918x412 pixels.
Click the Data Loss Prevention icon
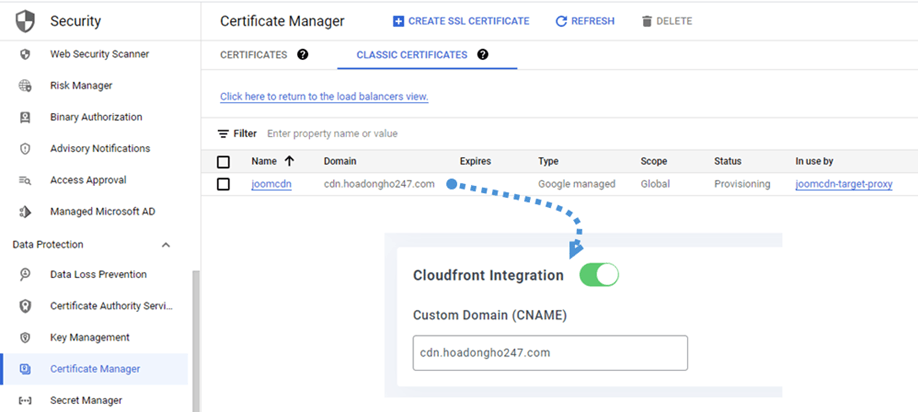point(25,274)
